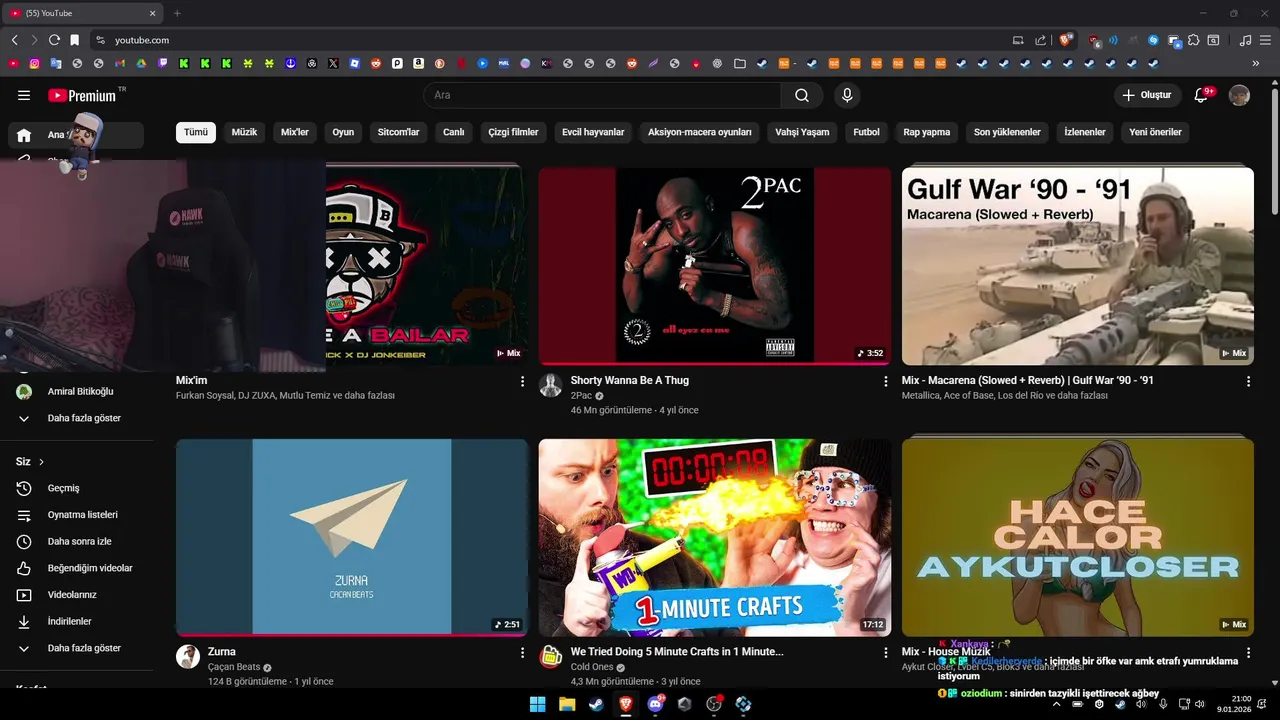Viewport: 1280px width, 720px height.
Task: Expand Daha fazla göster under Siz section
Action: [77, 648]
